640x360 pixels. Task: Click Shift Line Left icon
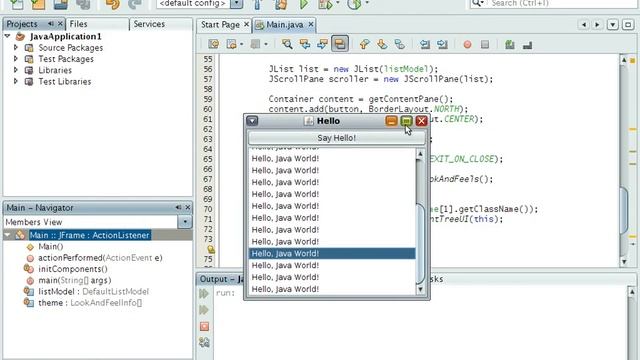coord(425,44)
